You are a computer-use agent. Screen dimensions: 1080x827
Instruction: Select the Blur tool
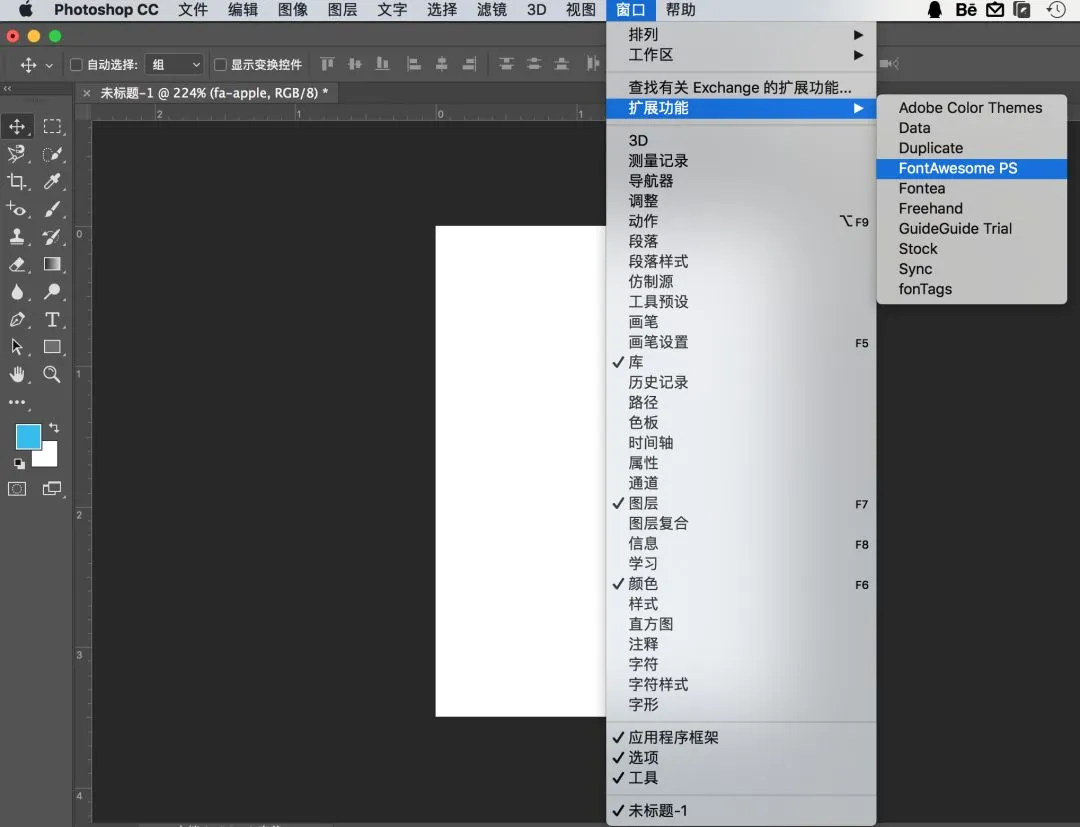[17, 291]
